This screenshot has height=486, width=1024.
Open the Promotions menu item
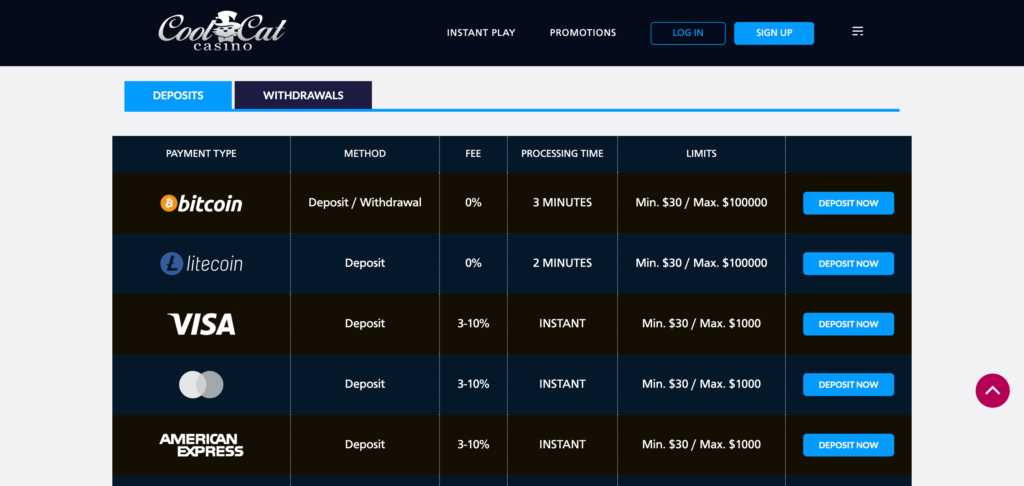583,33
